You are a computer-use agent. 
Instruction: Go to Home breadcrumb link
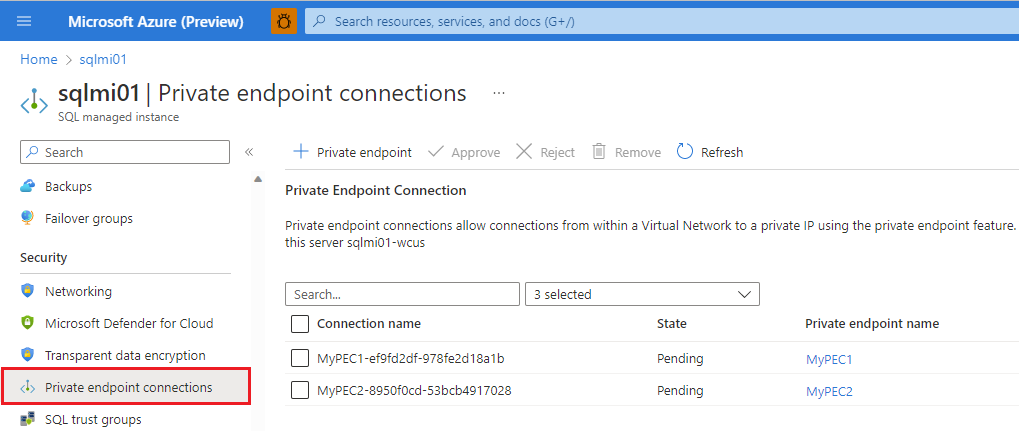pyautogui.click(x=38, y=59)
